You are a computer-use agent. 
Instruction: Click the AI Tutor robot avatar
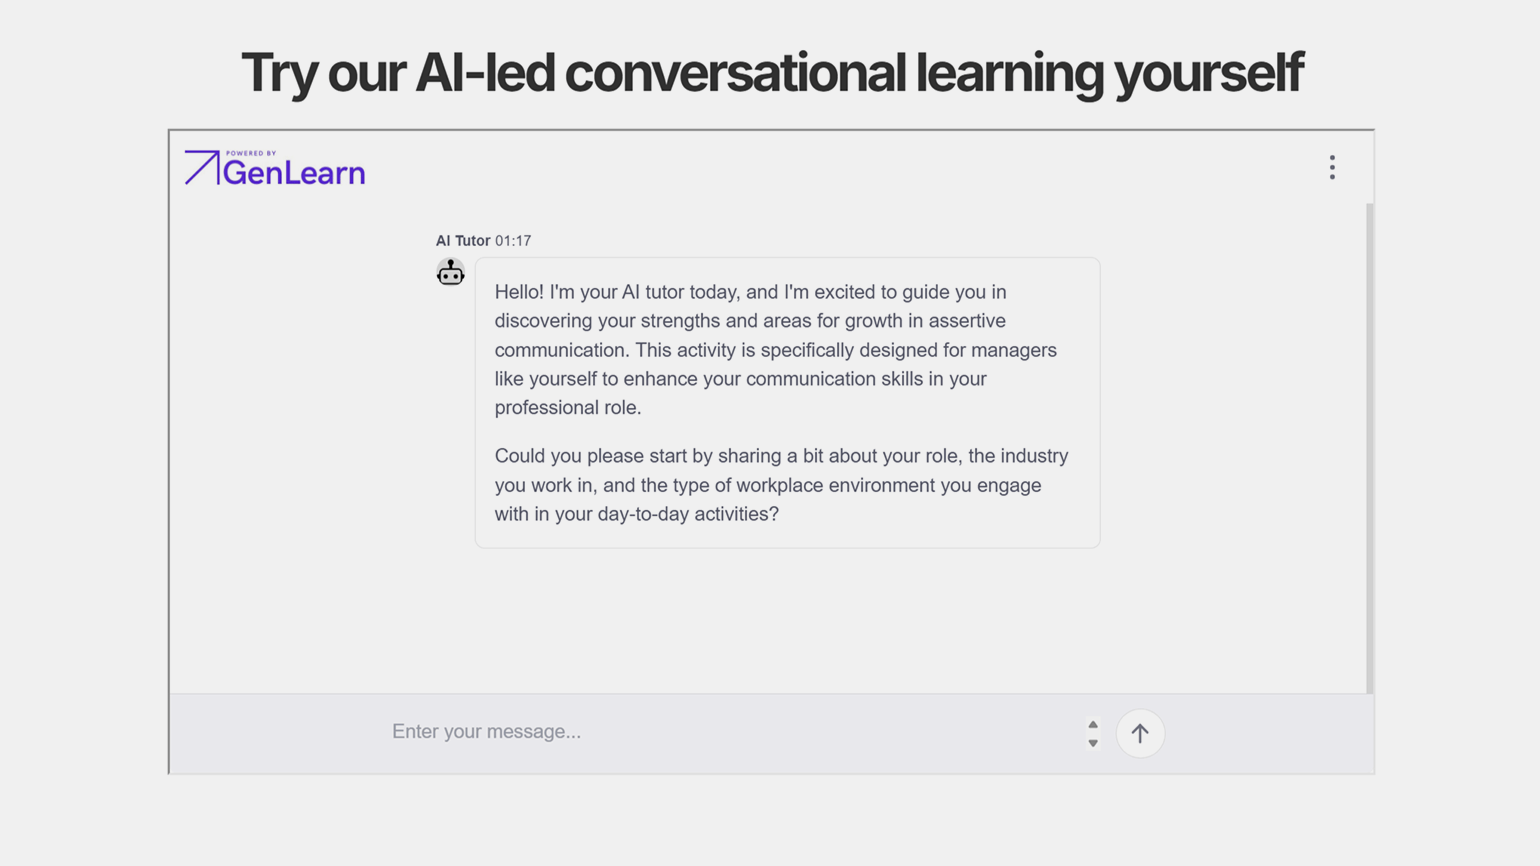[x=450, y=272]
